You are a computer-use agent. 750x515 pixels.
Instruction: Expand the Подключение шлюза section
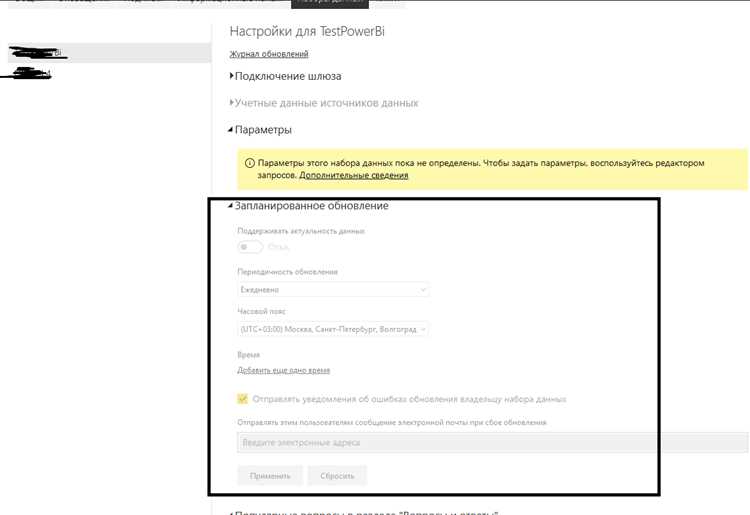click(x=286, y=76)
